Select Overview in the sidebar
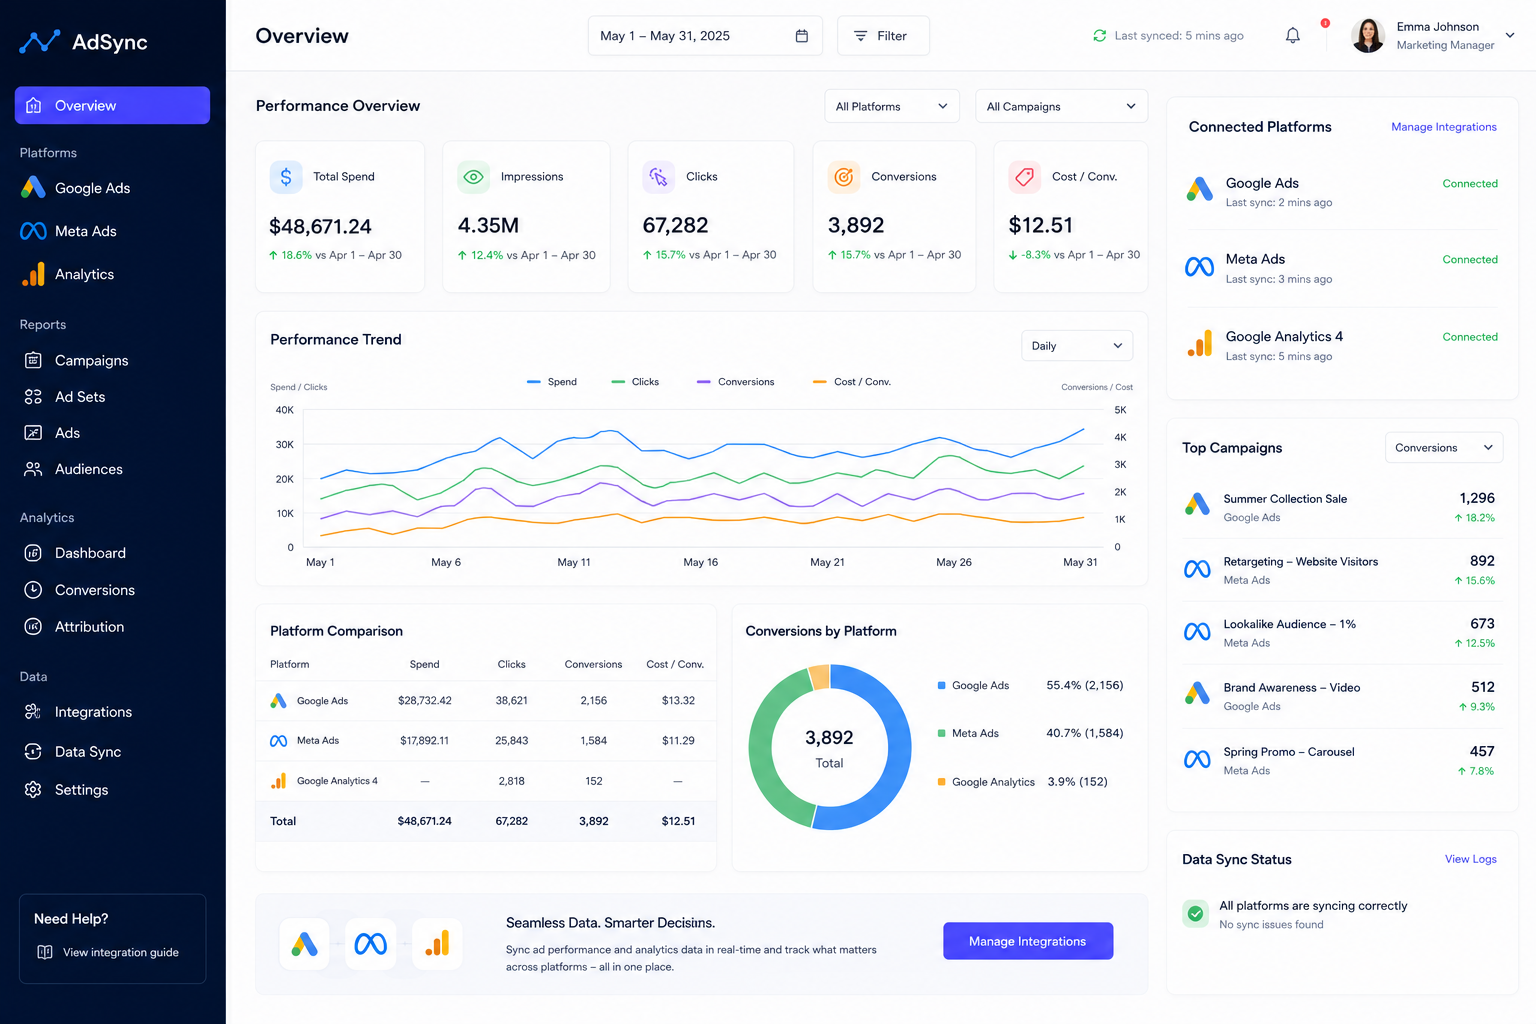 click(112, 105)
